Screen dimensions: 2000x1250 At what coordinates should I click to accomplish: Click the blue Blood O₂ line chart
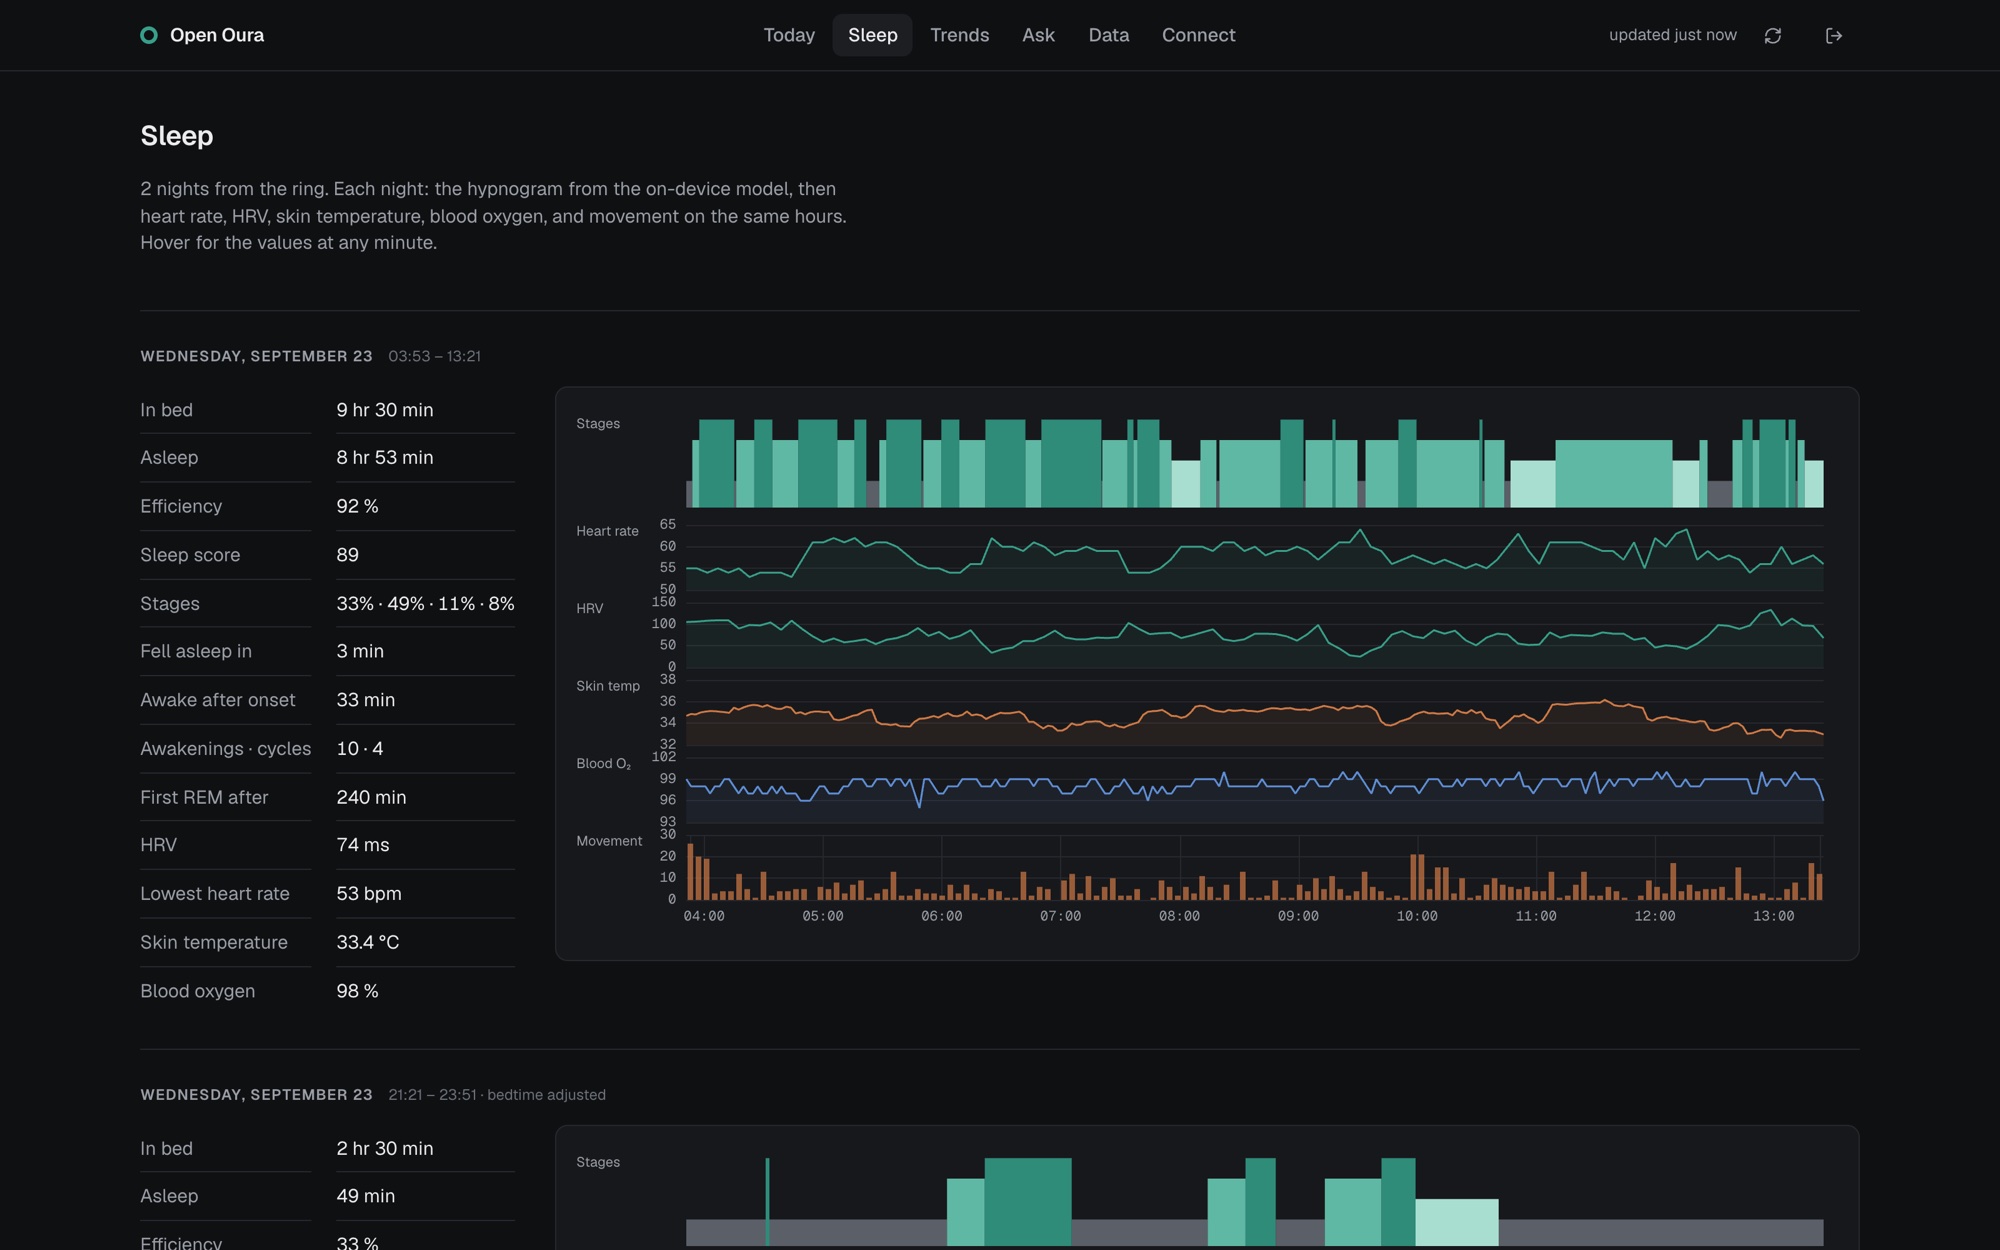(1254, 789)
